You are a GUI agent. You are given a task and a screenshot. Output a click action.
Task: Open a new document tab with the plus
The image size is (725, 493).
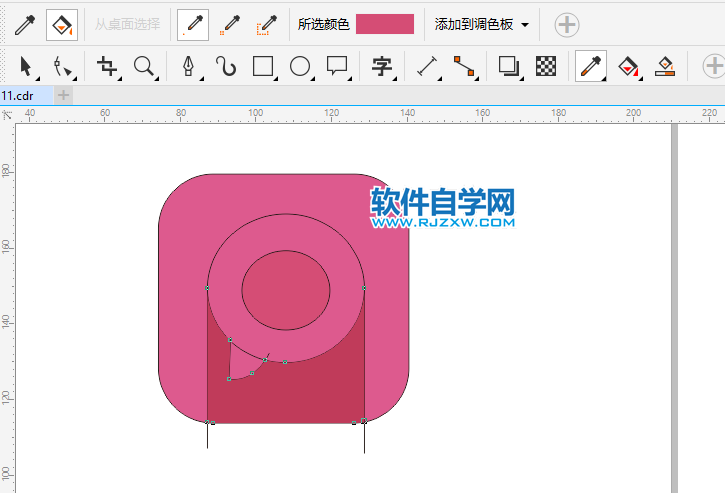point(63,96)
